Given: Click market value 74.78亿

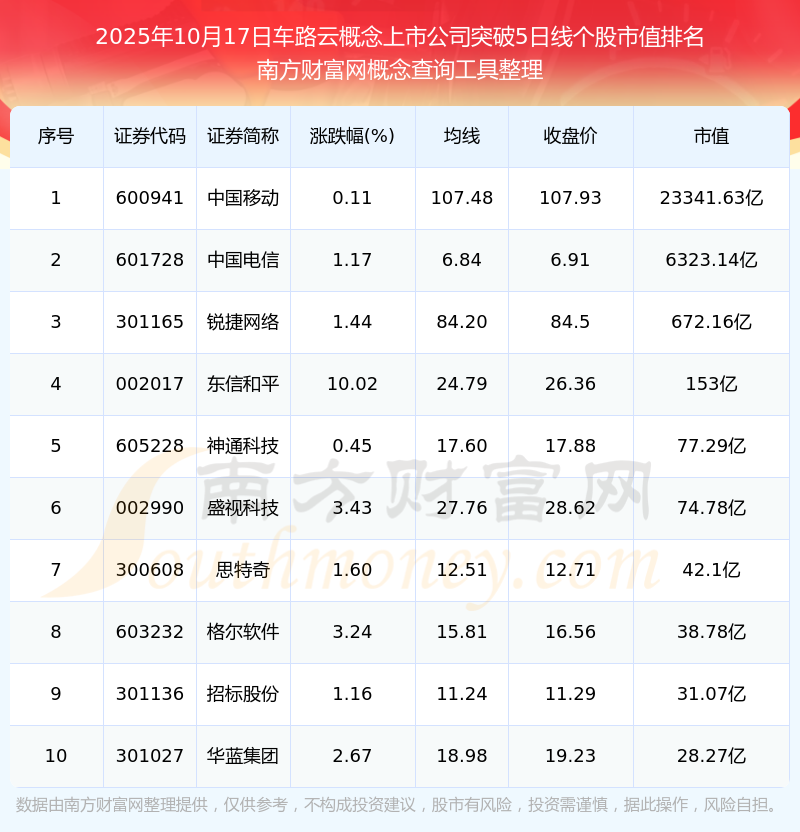Looking at the screenshot, I should pyautogui.click(x=711, y=508).
